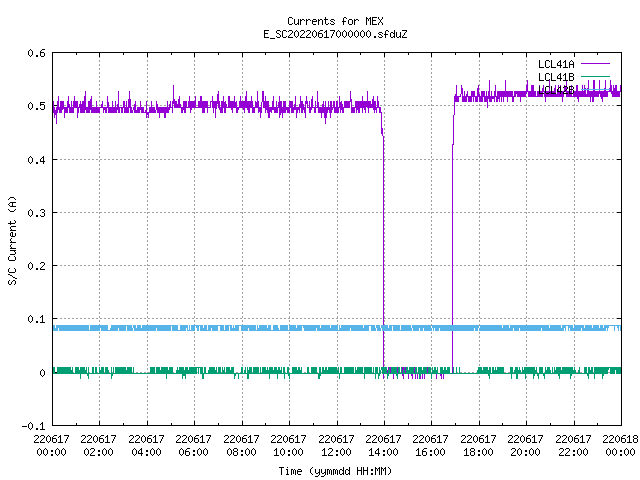Click the x-axis tick label 220617 16:00
Viewport: 640px width, 480px height.
pyautogui.click(x=431, y=446)
